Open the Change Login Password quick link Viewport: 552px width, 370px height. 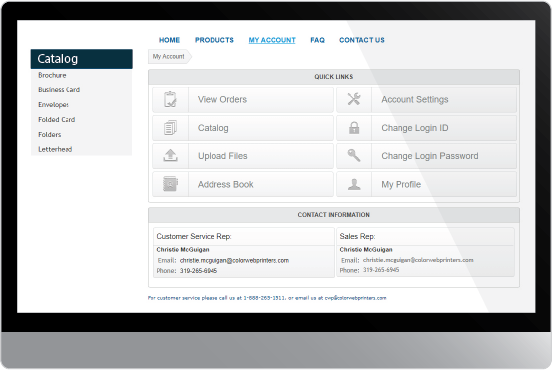click(x=426, y=156)
